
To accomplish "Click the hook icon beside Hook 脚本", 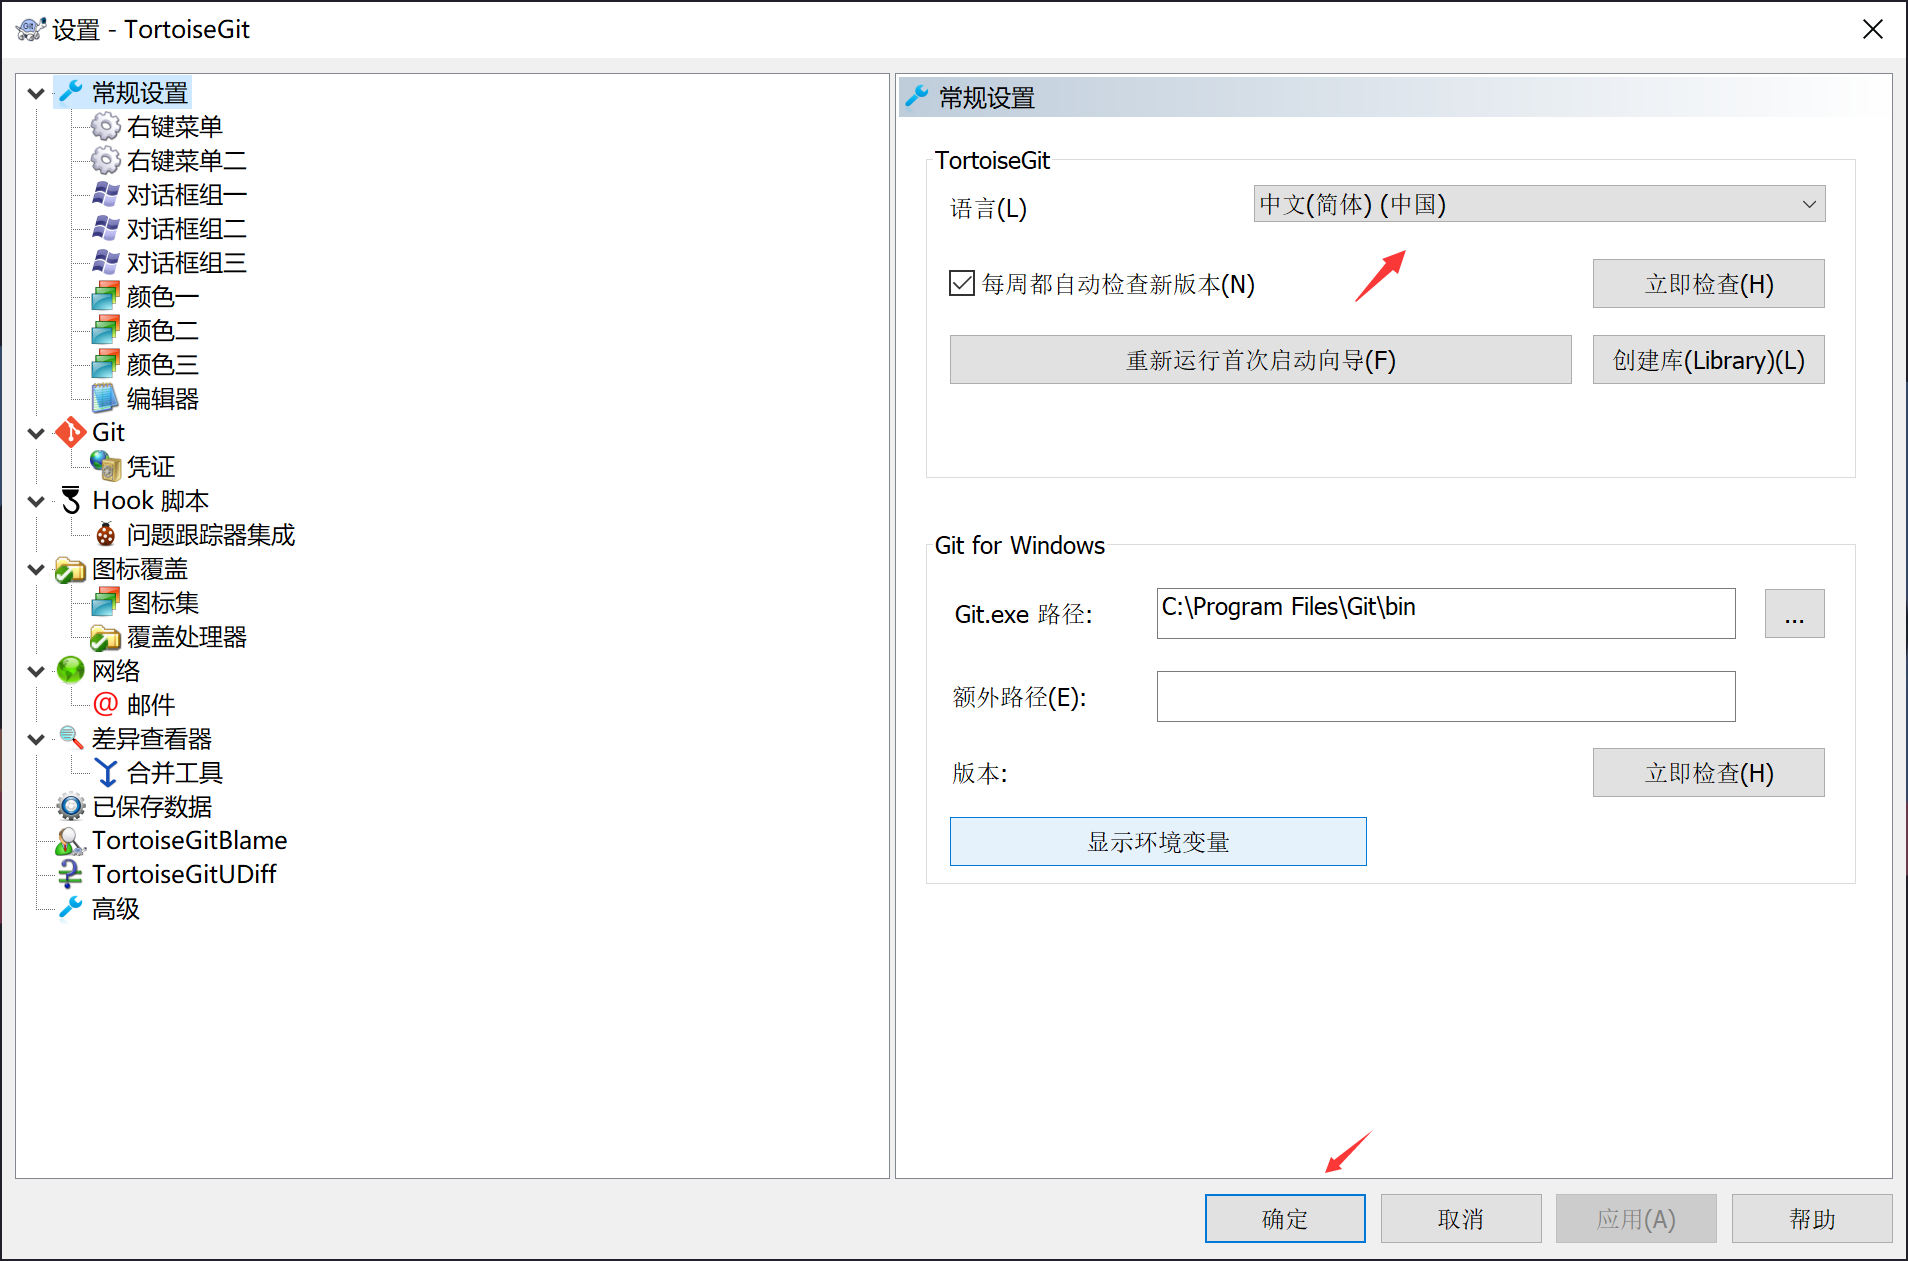I will pyautogui.click(x=70, y=501).
